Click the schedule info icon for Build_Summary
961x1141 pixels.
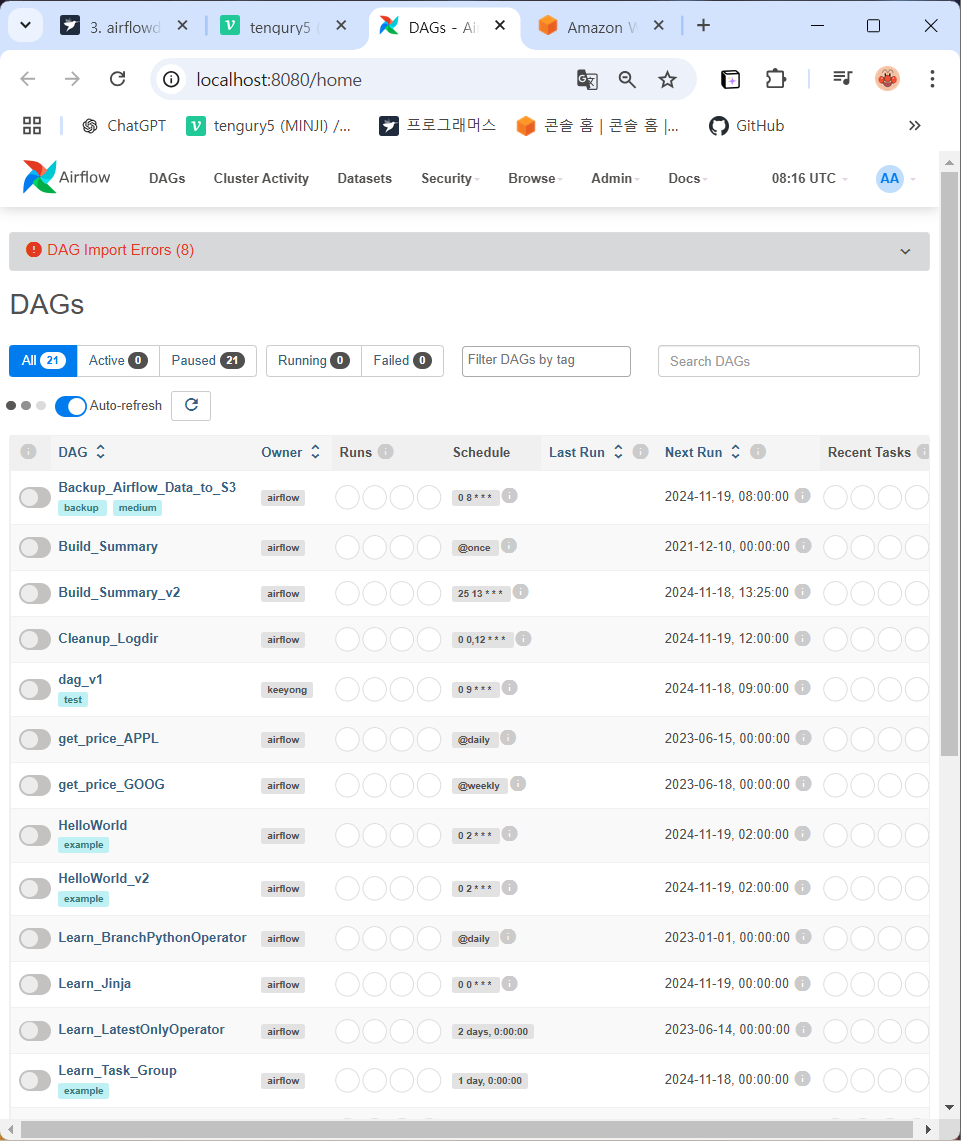point(509,546)
